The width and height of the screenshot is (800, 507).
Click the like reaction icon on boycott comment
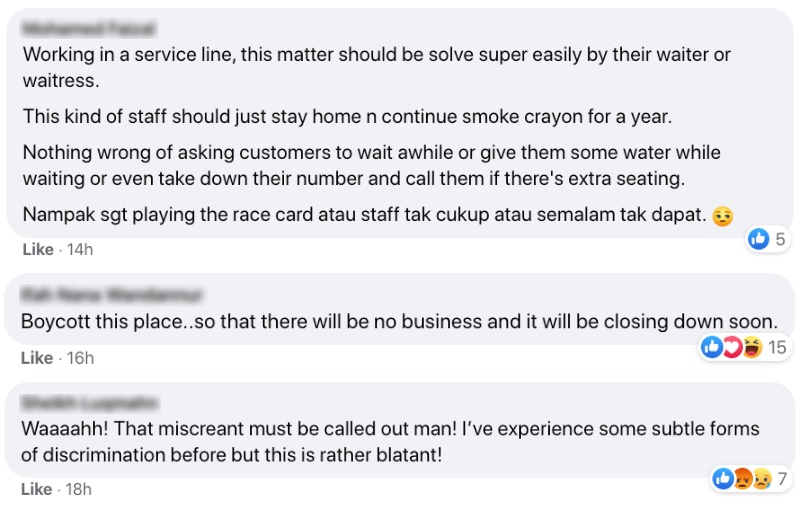712,347
